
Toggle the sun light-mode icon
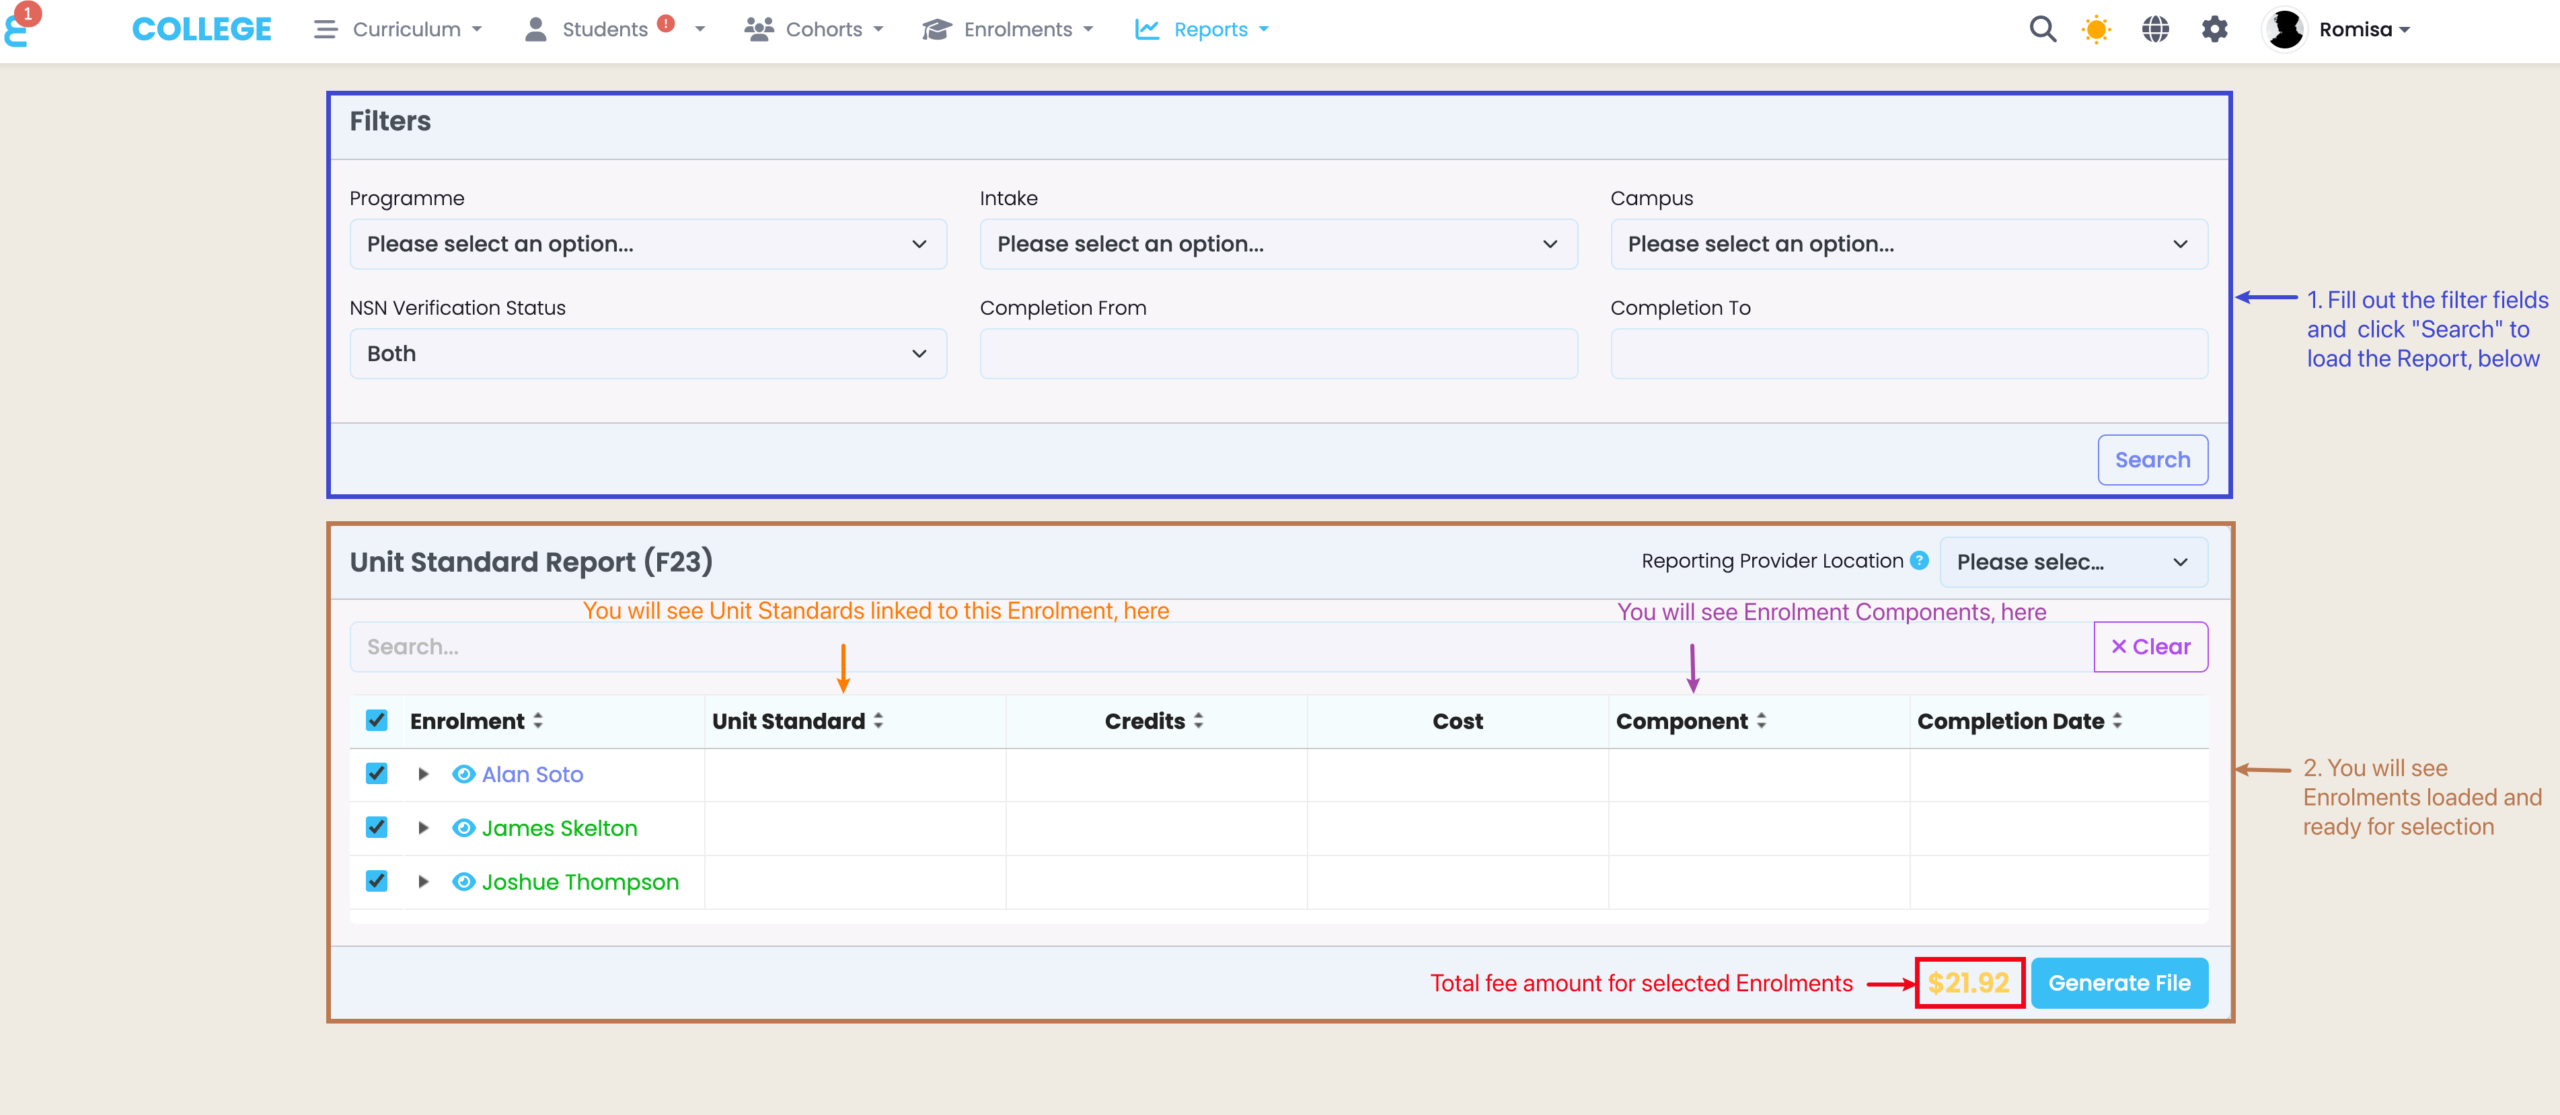click(x=2096, y=29)
